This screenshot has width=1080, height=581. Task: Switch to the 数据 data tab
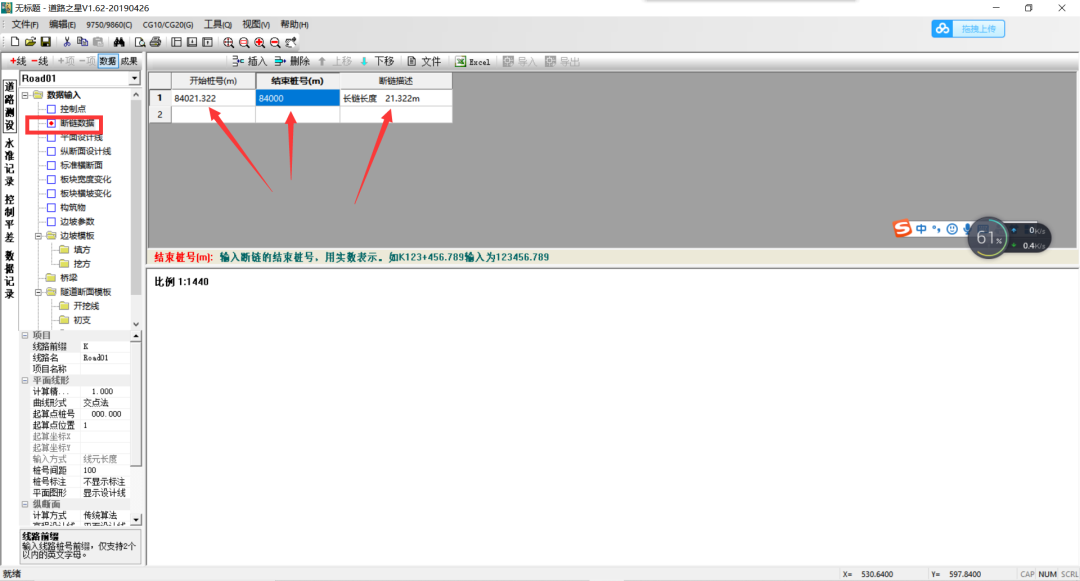coord(108,61)
